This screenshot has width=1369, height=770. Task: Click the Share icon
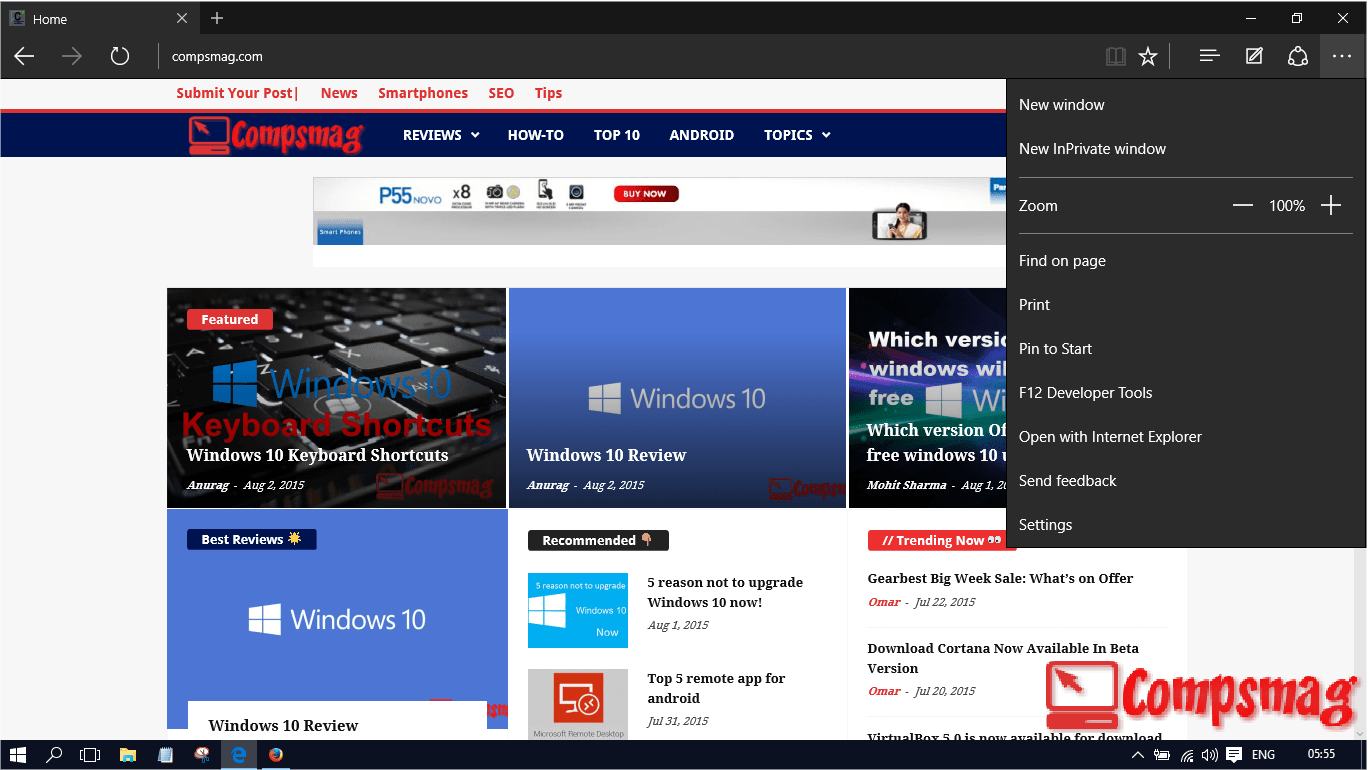tap(1297, 56)
